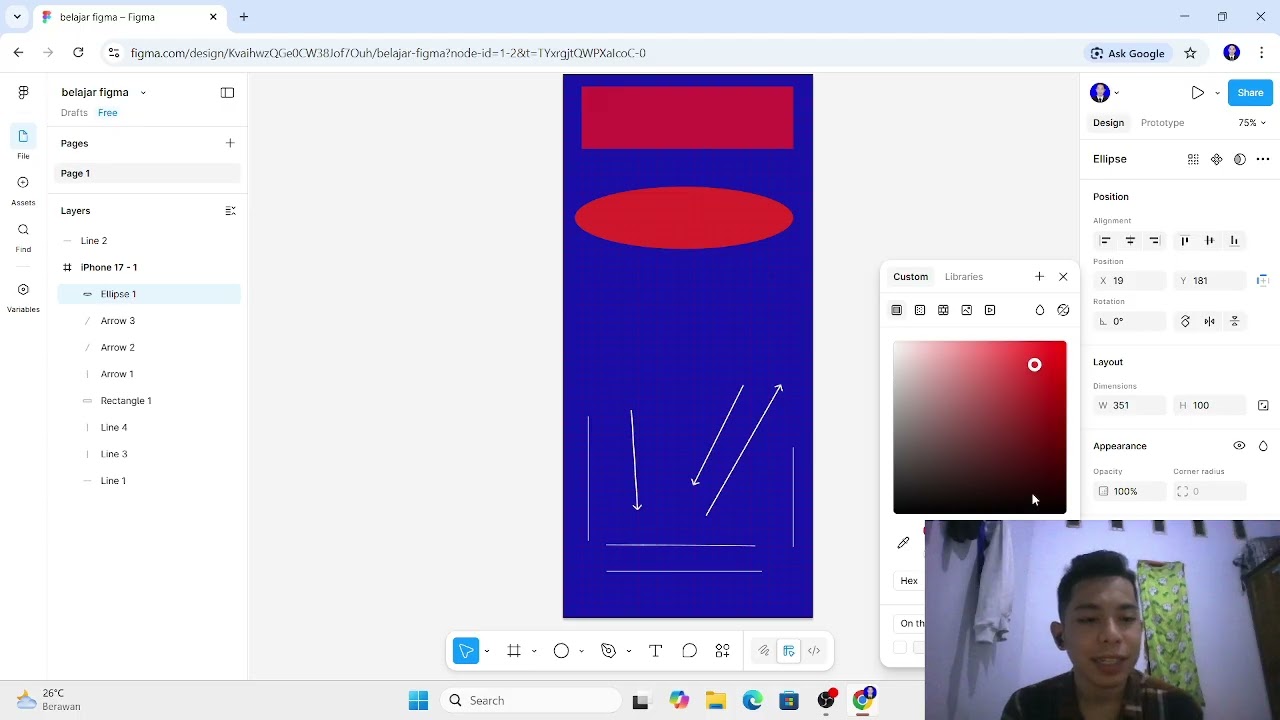Align horizontal centers
This screenshot has width=1280, height=720.
pyautogui.click(x=1130, y=240)
